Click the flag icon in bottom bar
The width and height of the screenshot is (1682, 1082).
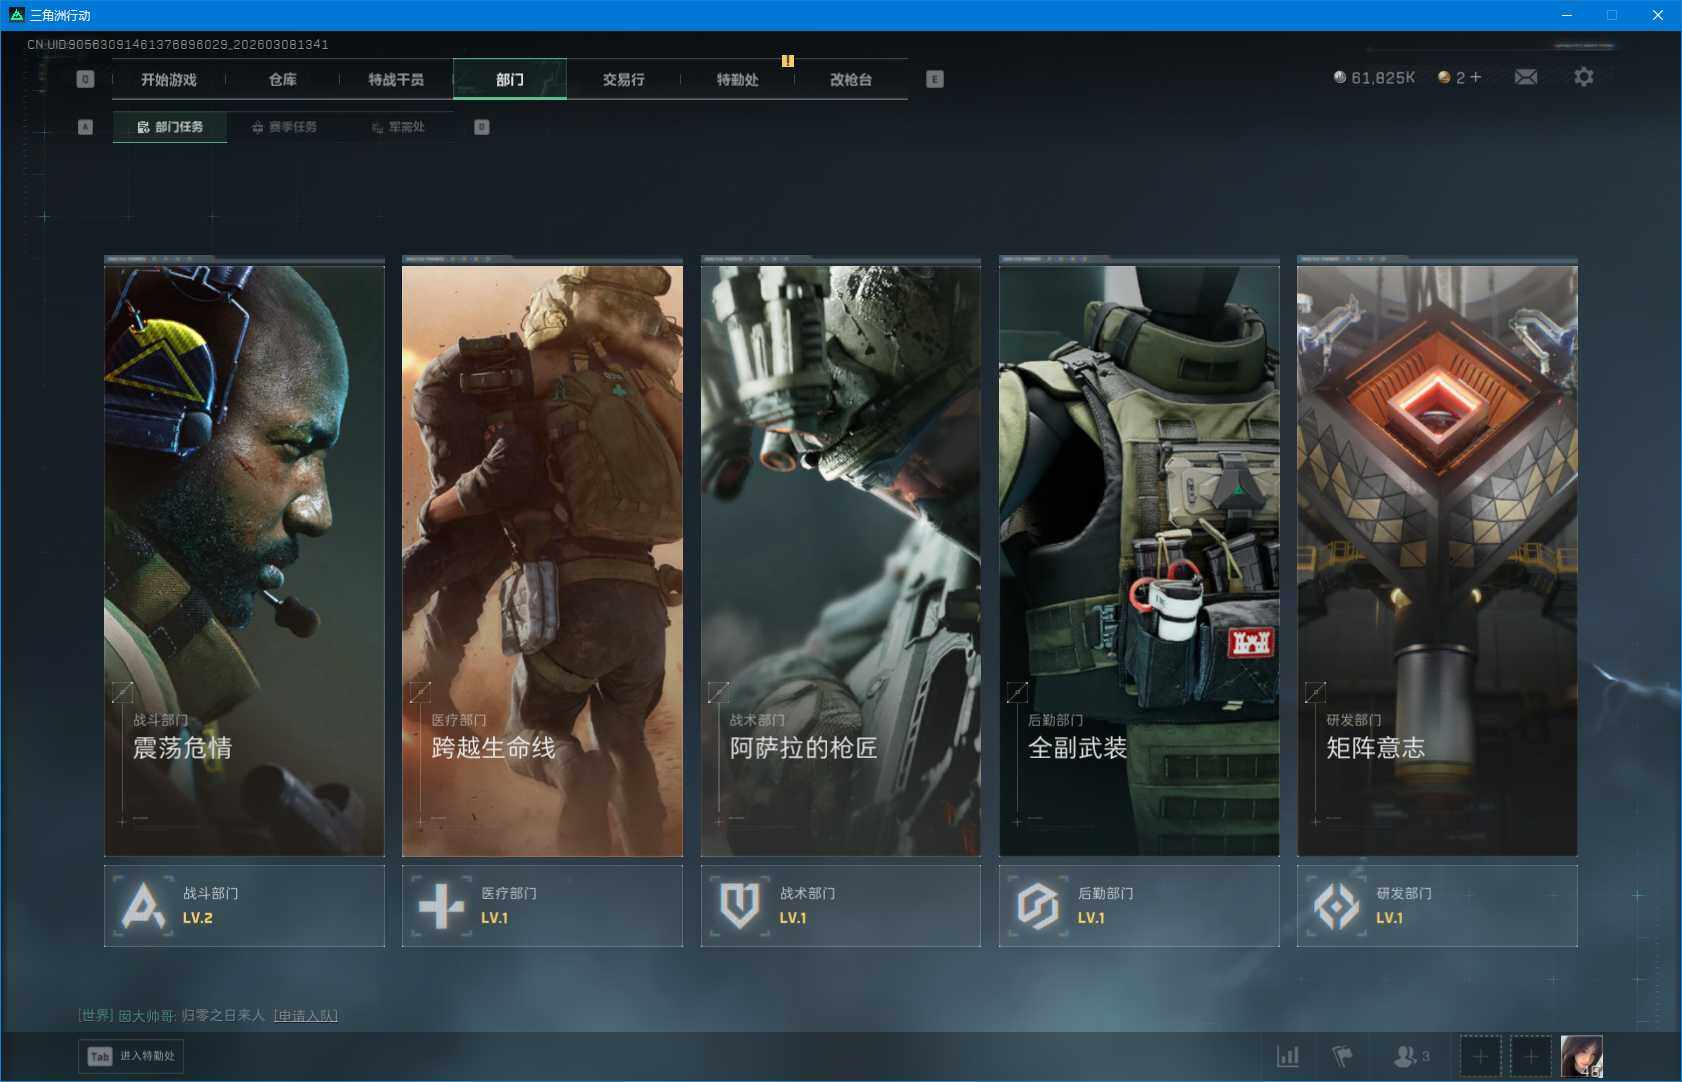click(x=1342, y=1055)
